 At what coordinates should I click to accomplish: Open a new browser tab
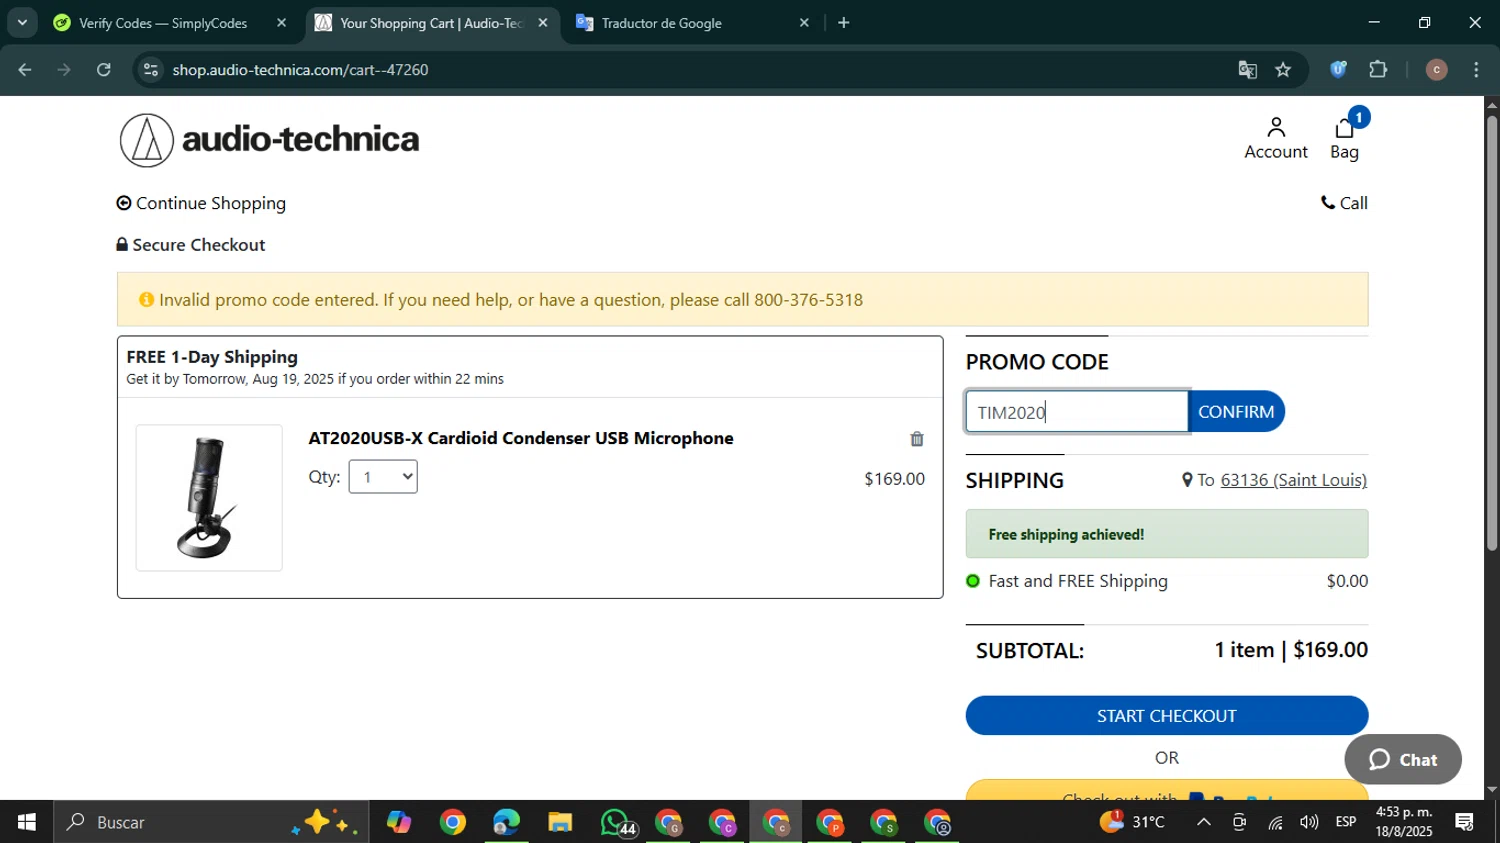pos(844,22)
